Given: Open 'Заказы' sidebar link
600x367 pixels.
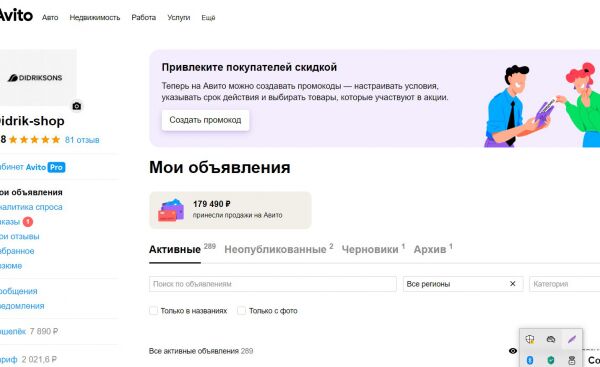Looking at the screenshot, I should (10, 222).
